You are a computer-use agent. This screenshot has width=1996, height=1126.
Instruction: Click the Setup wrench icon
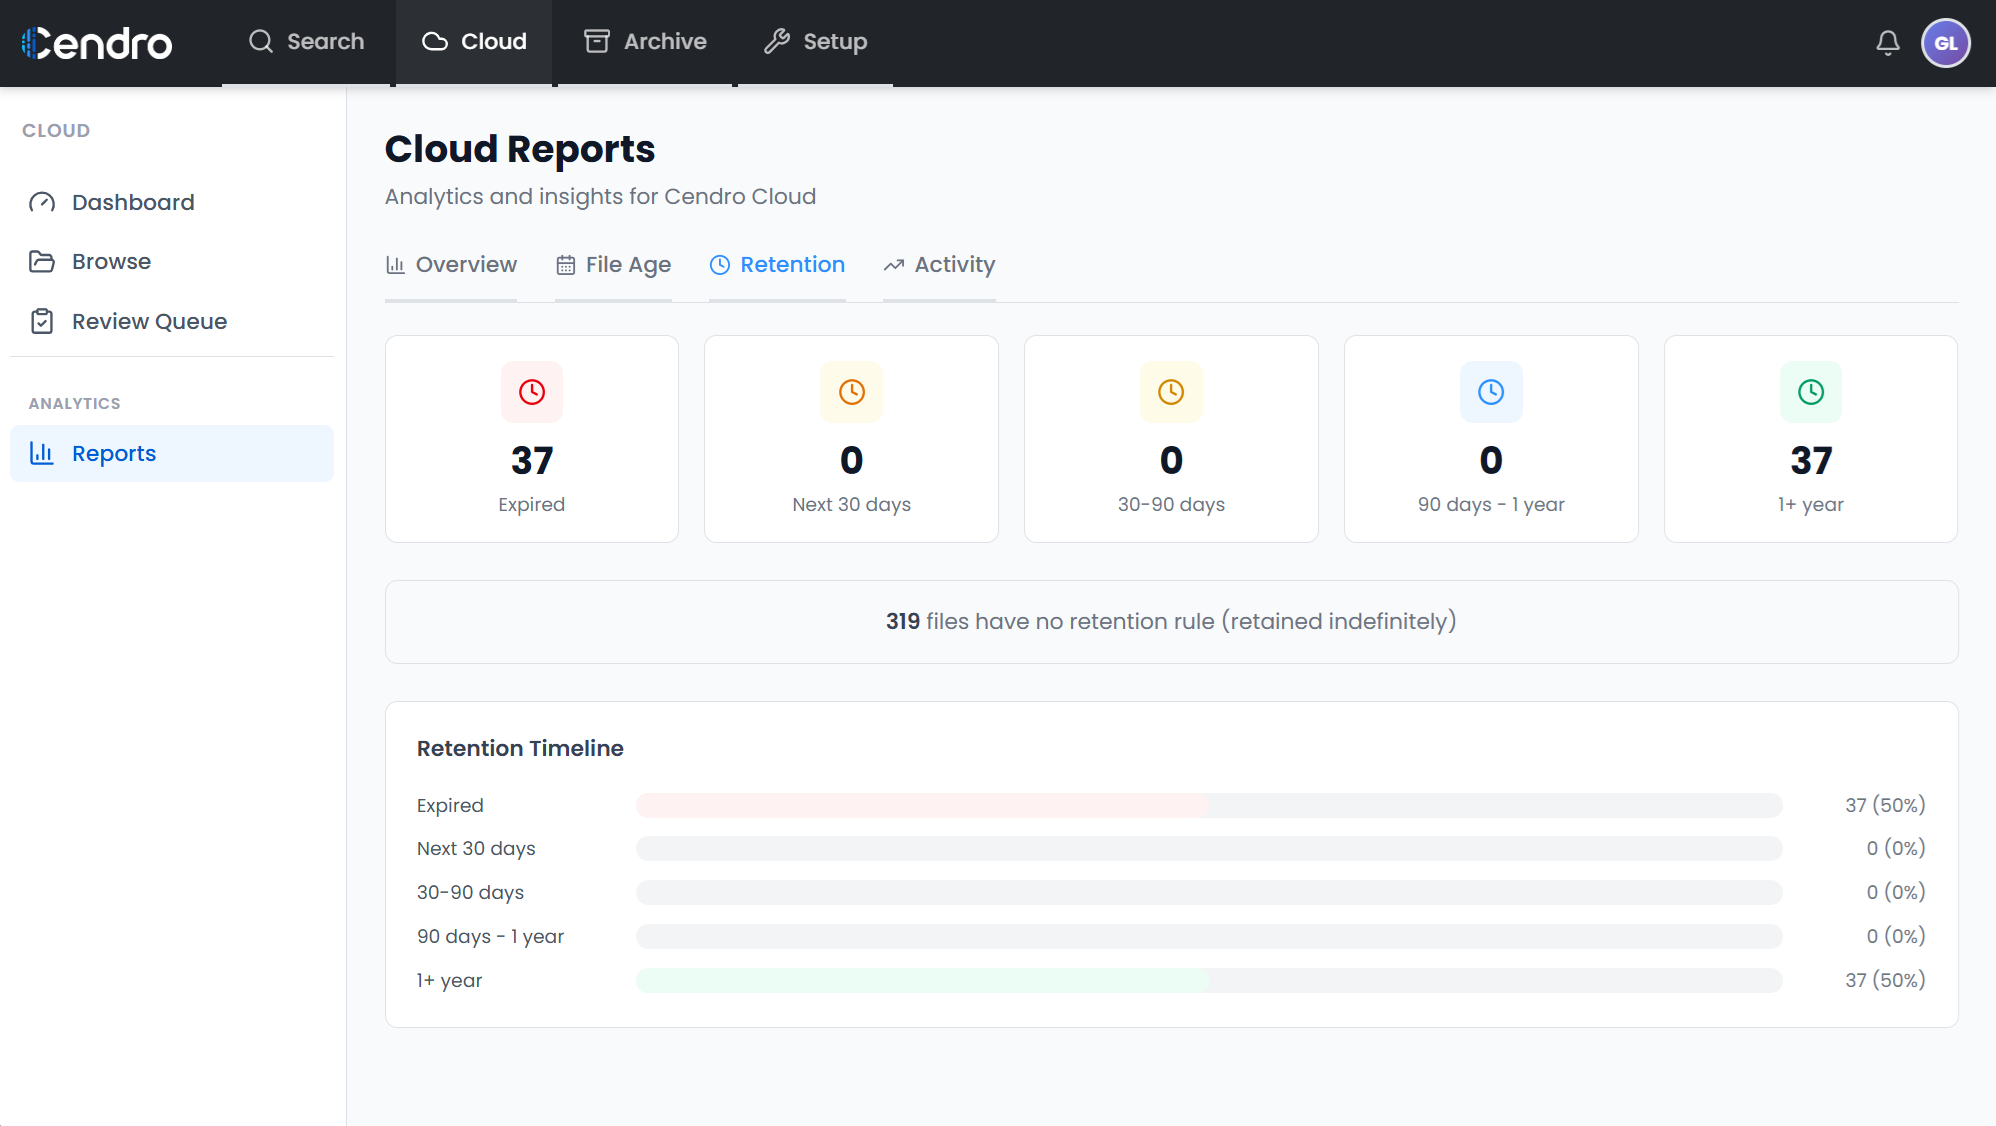coord(777,41)
